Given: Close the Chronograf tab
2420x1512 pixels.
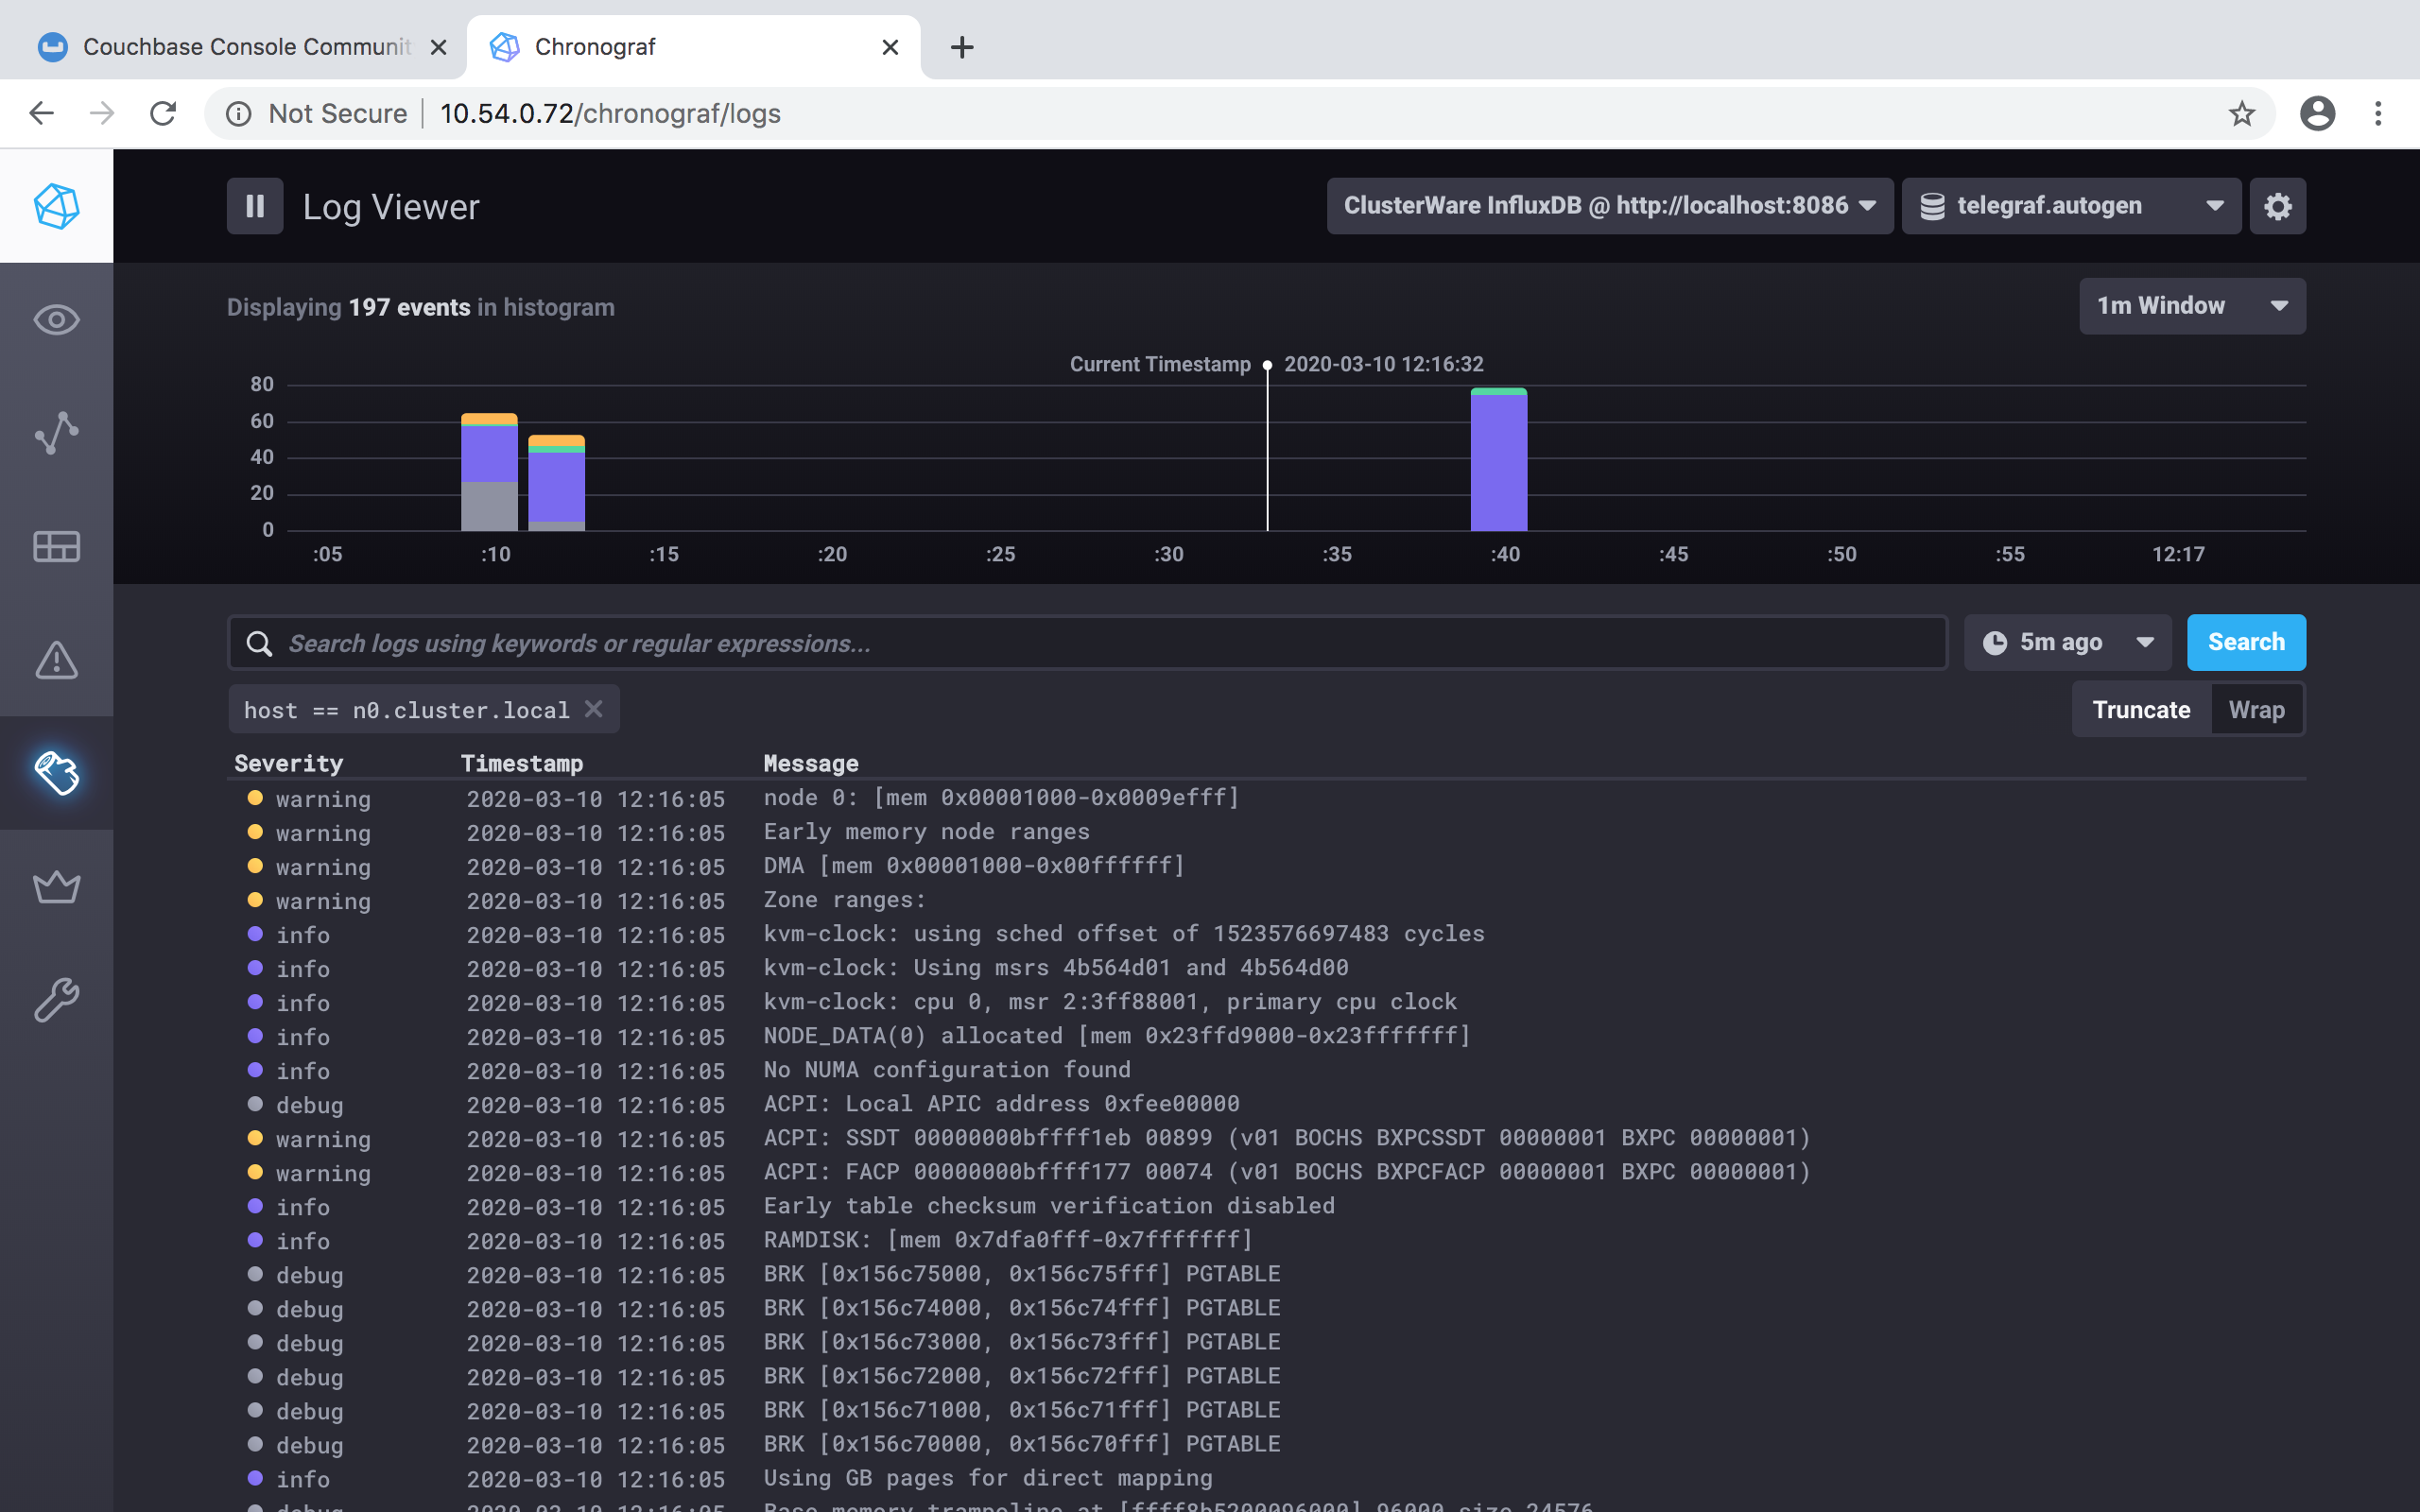Looking at the screenshot, I should click(890, 47).
